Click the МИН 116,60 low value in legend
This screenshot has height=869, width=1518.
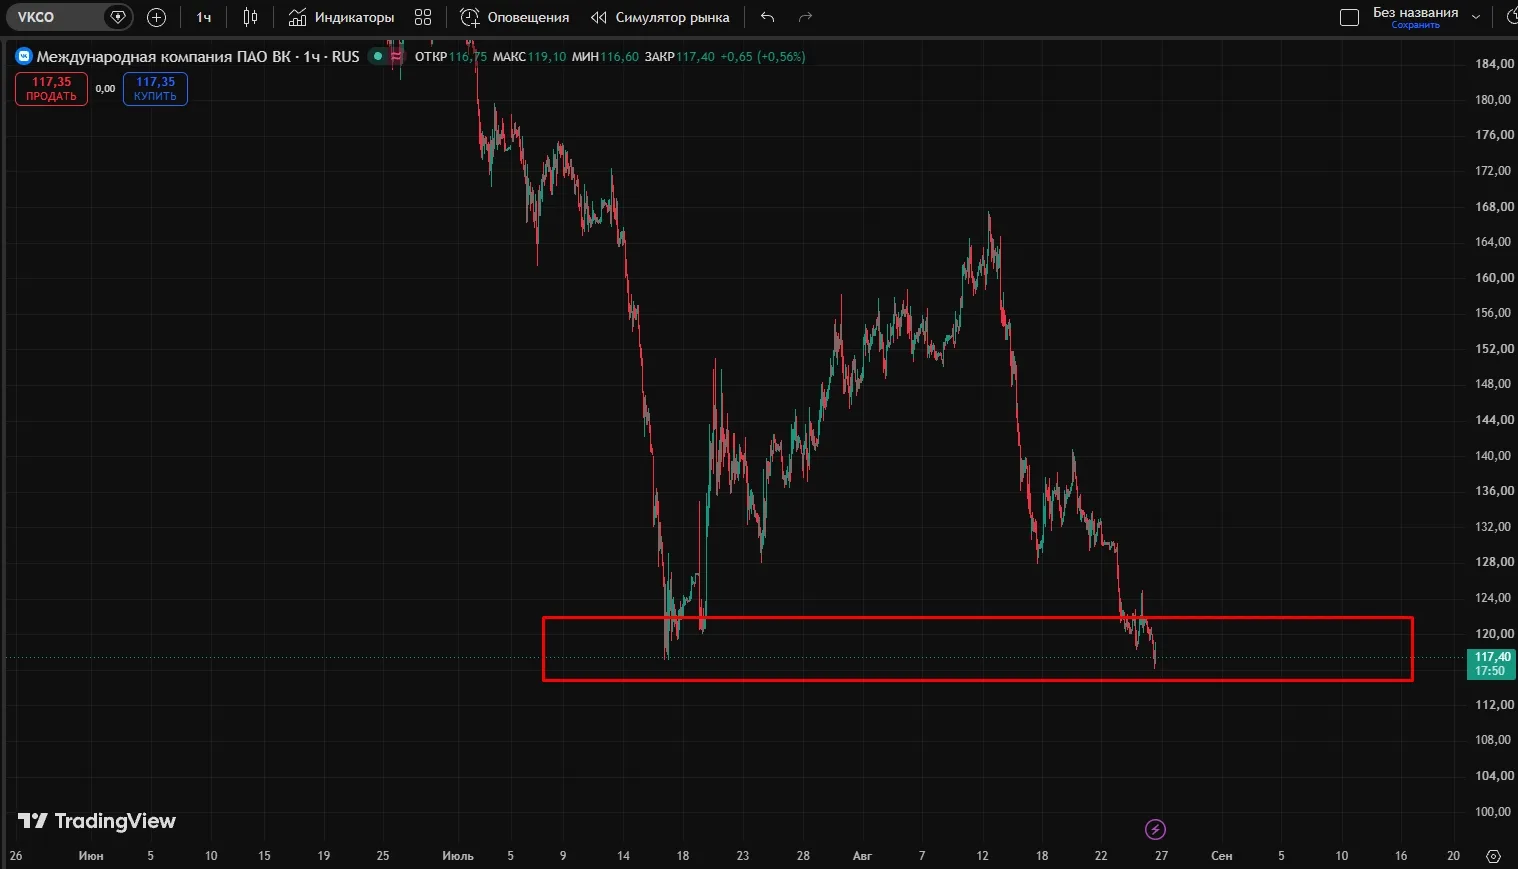pos(605,57)
